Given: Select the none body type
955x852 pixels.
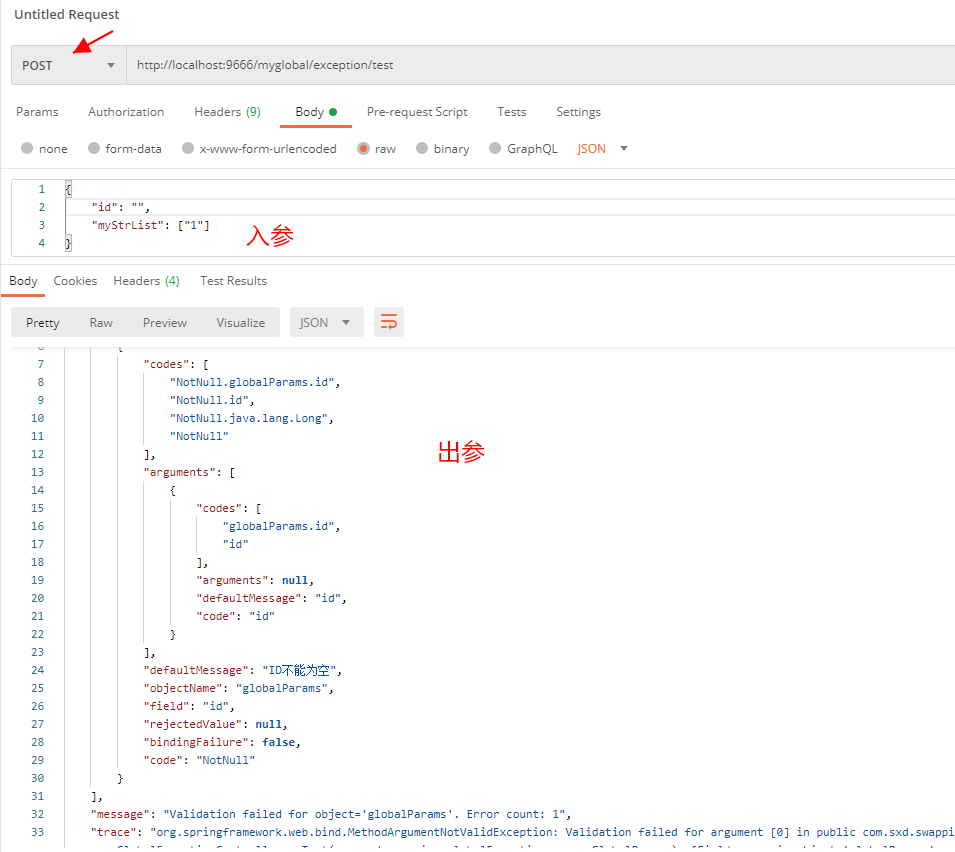Looking at the screenshot, I should [x=44, y=149].
